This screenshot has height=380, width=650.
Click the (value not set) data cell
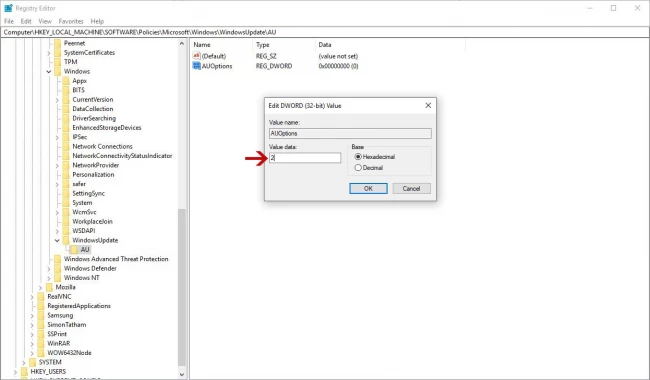point(338,56)
